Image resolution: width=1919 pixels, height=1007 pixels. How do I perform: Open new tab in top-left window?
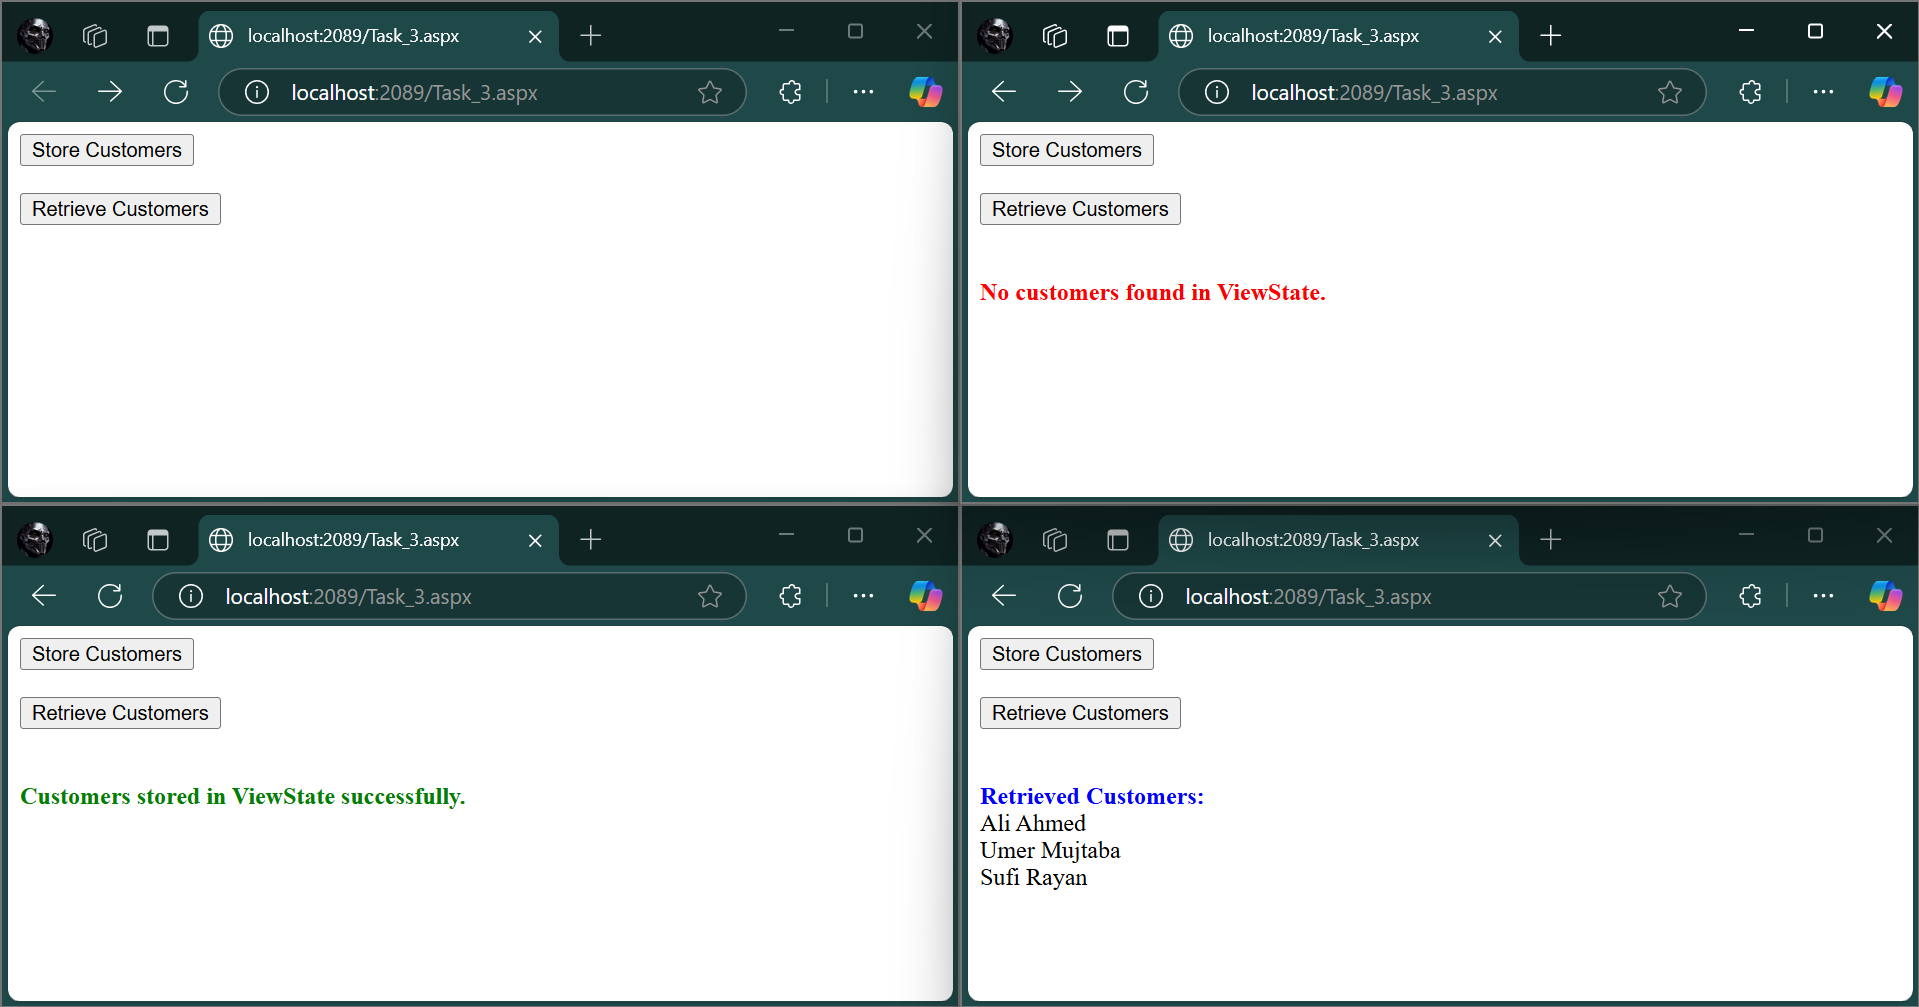point(591,36)
